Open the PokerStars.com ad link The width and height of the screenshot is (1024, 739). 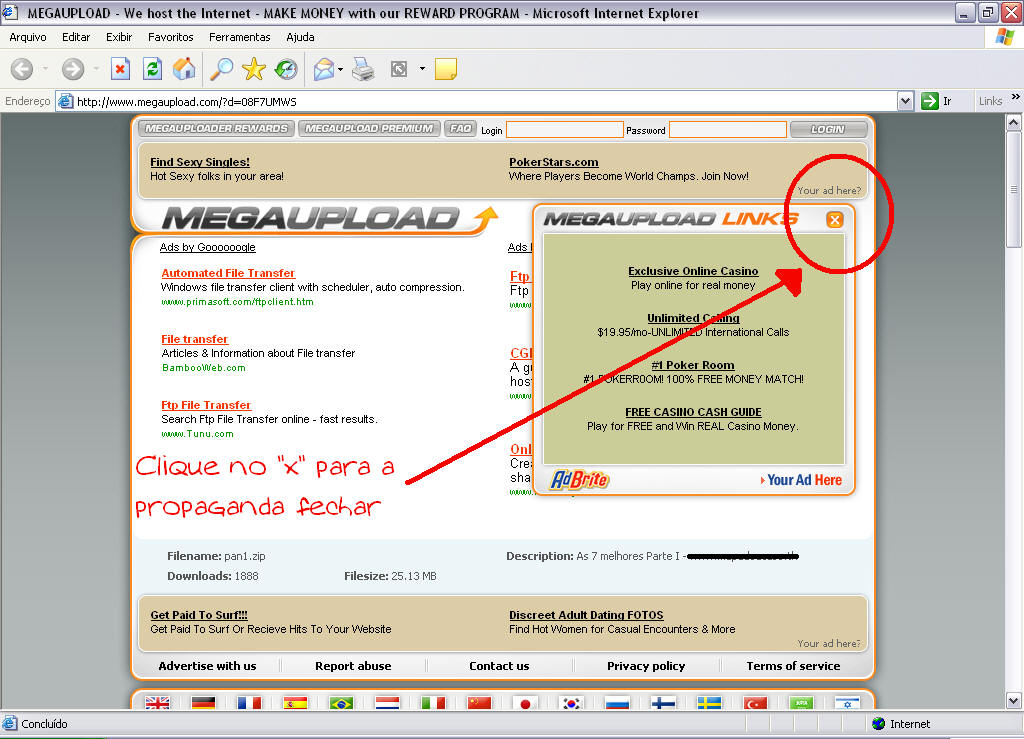coord(554,162)
